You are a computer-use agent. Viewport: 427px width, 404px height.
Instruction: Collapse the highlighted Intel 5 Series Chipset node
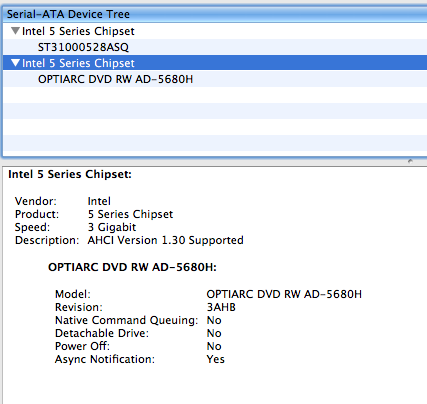[x=15, y=63]
